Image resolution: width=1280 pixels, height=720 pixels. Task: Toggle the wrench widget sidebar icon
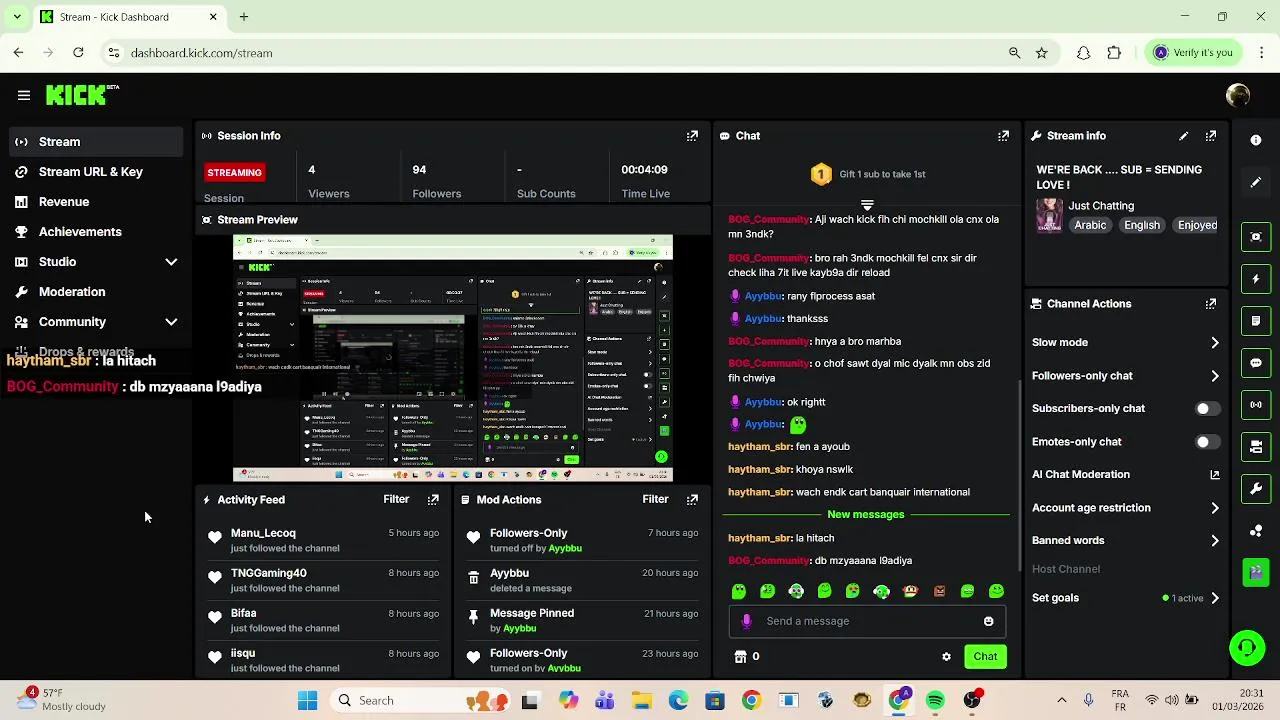coord(1256,489)
